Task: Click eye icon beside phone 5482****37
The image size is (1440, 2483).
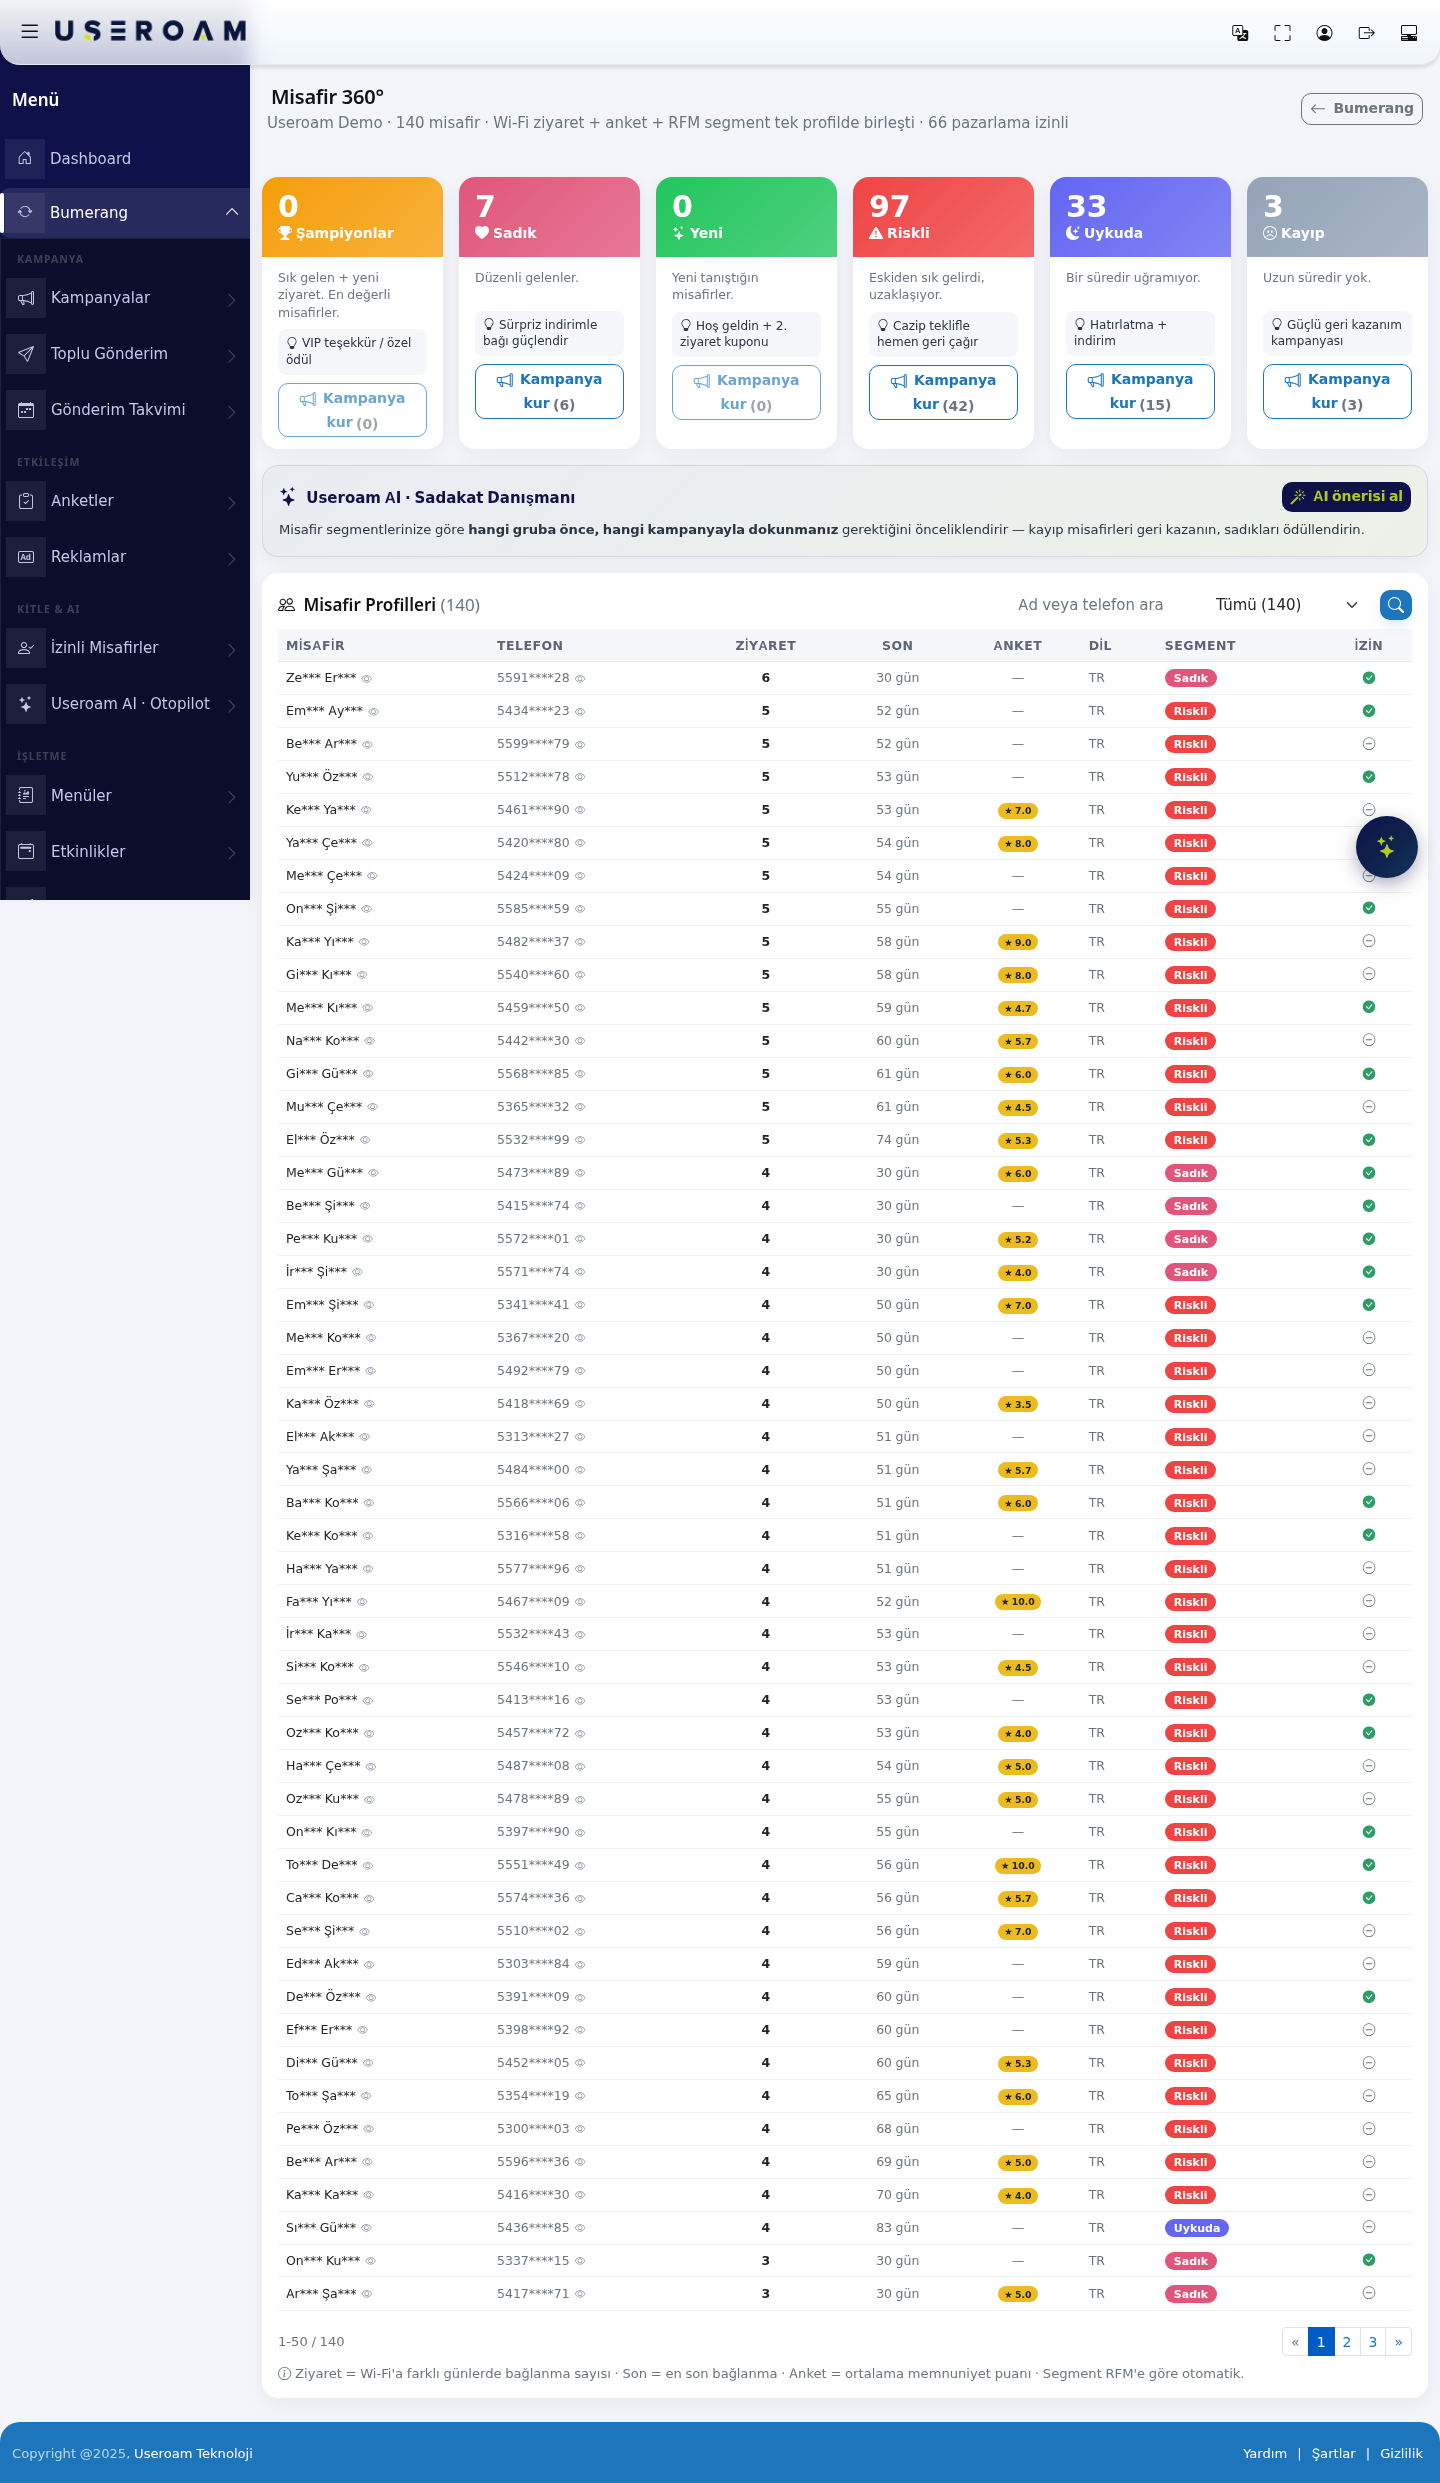Action: tap(580, 943)
